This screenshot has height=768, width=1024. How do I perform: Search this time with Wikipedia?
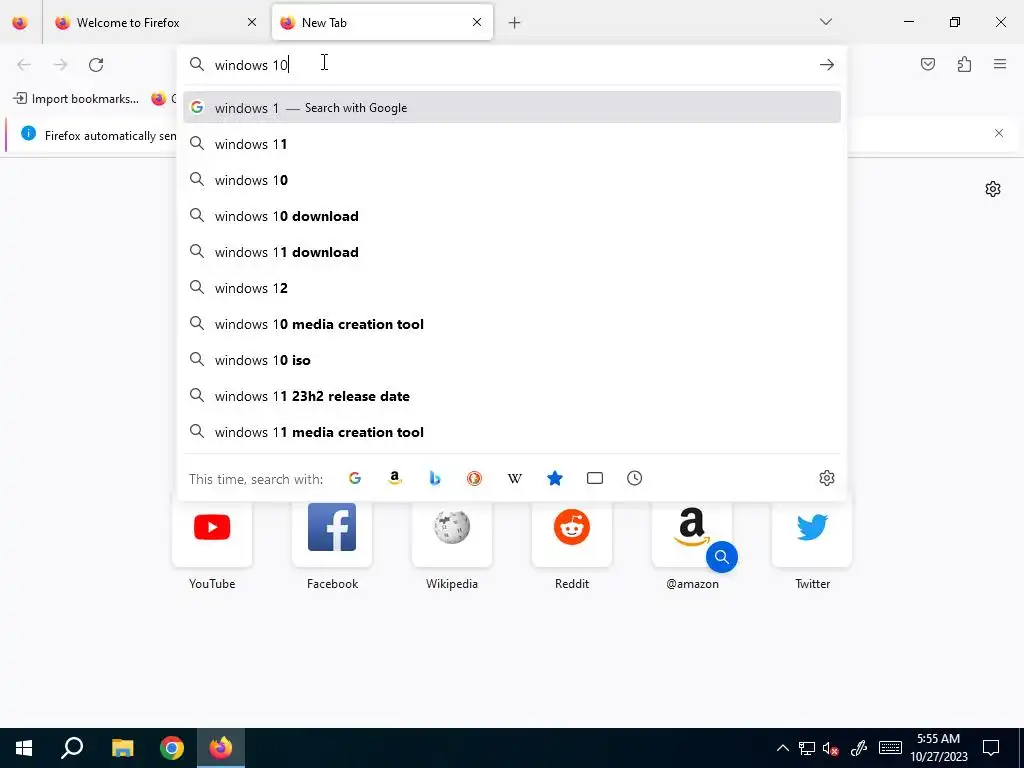point(515,478)
